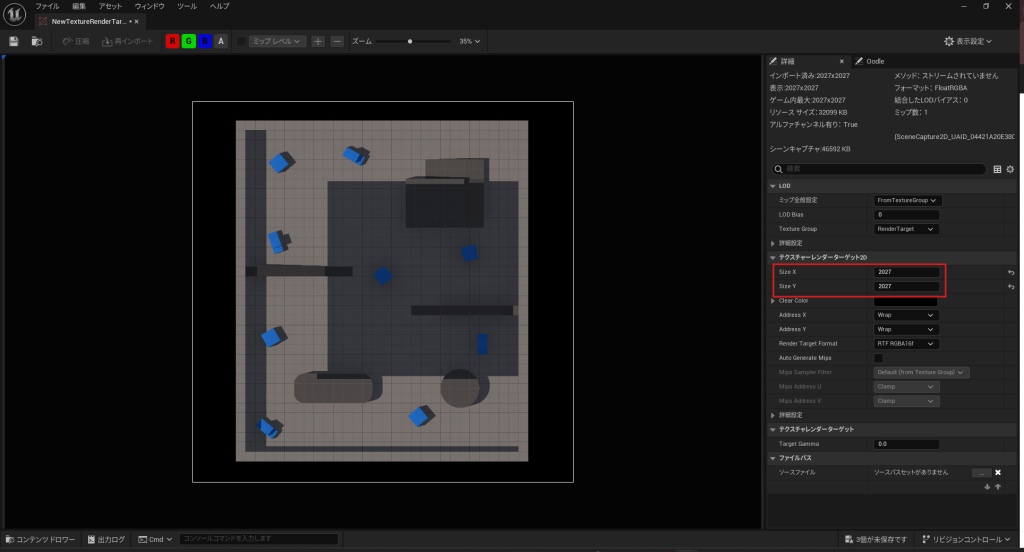This screenshot has height=552, width=1024.
Task: Open the Render Target Format dropdown
Action: pos(907,343)
